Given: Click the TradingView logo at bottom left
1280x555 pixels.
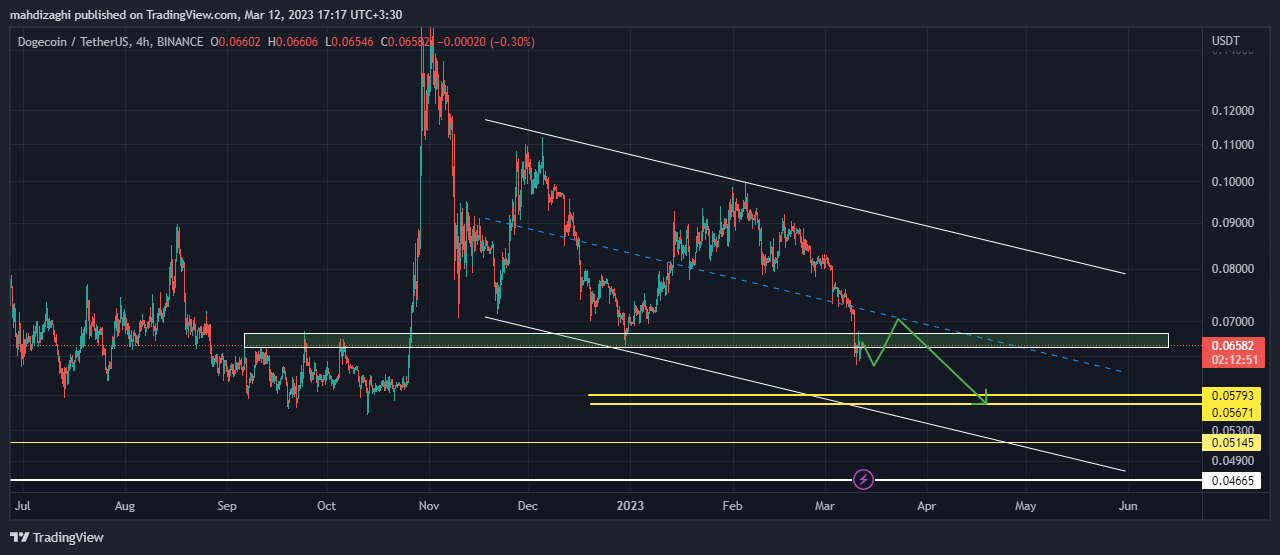Looking at the screenshot, I should point(57,538).
